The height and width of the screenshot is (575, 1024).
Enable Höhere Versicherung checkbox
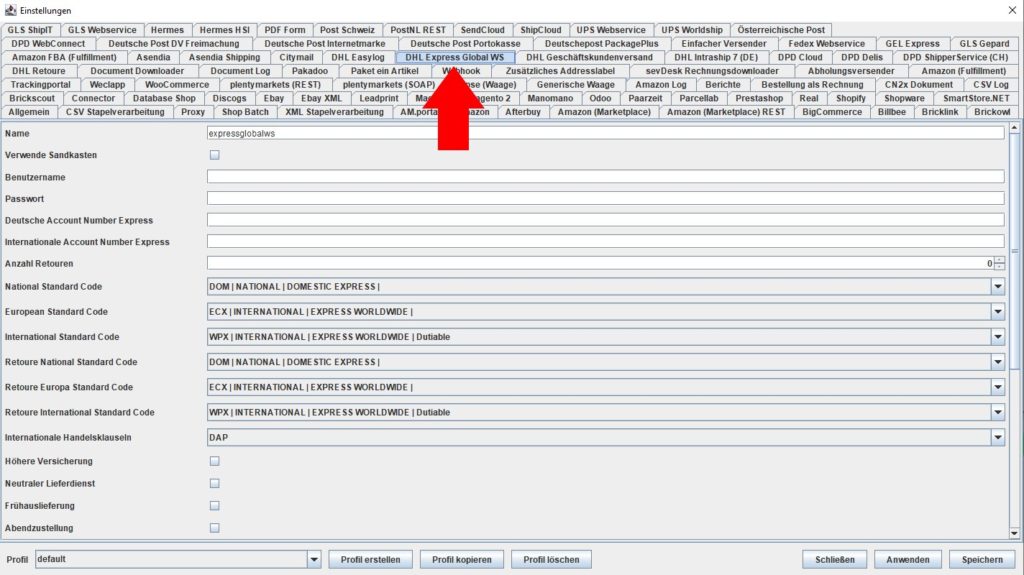[x=214, y=461]
